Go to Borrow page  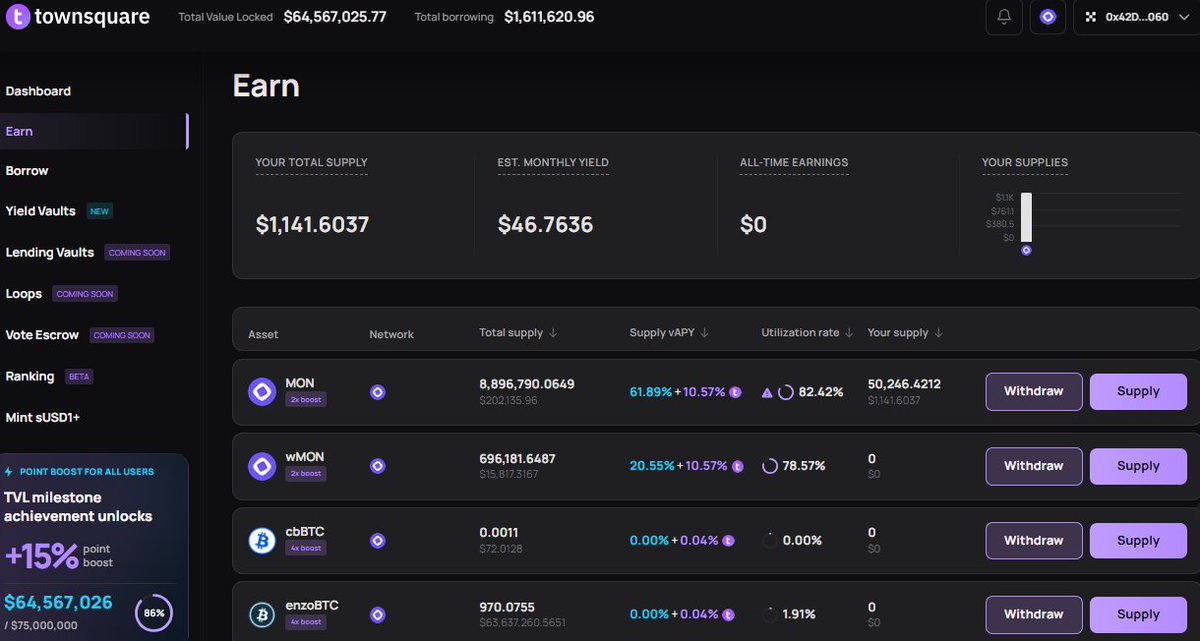(x=27, y=171)
